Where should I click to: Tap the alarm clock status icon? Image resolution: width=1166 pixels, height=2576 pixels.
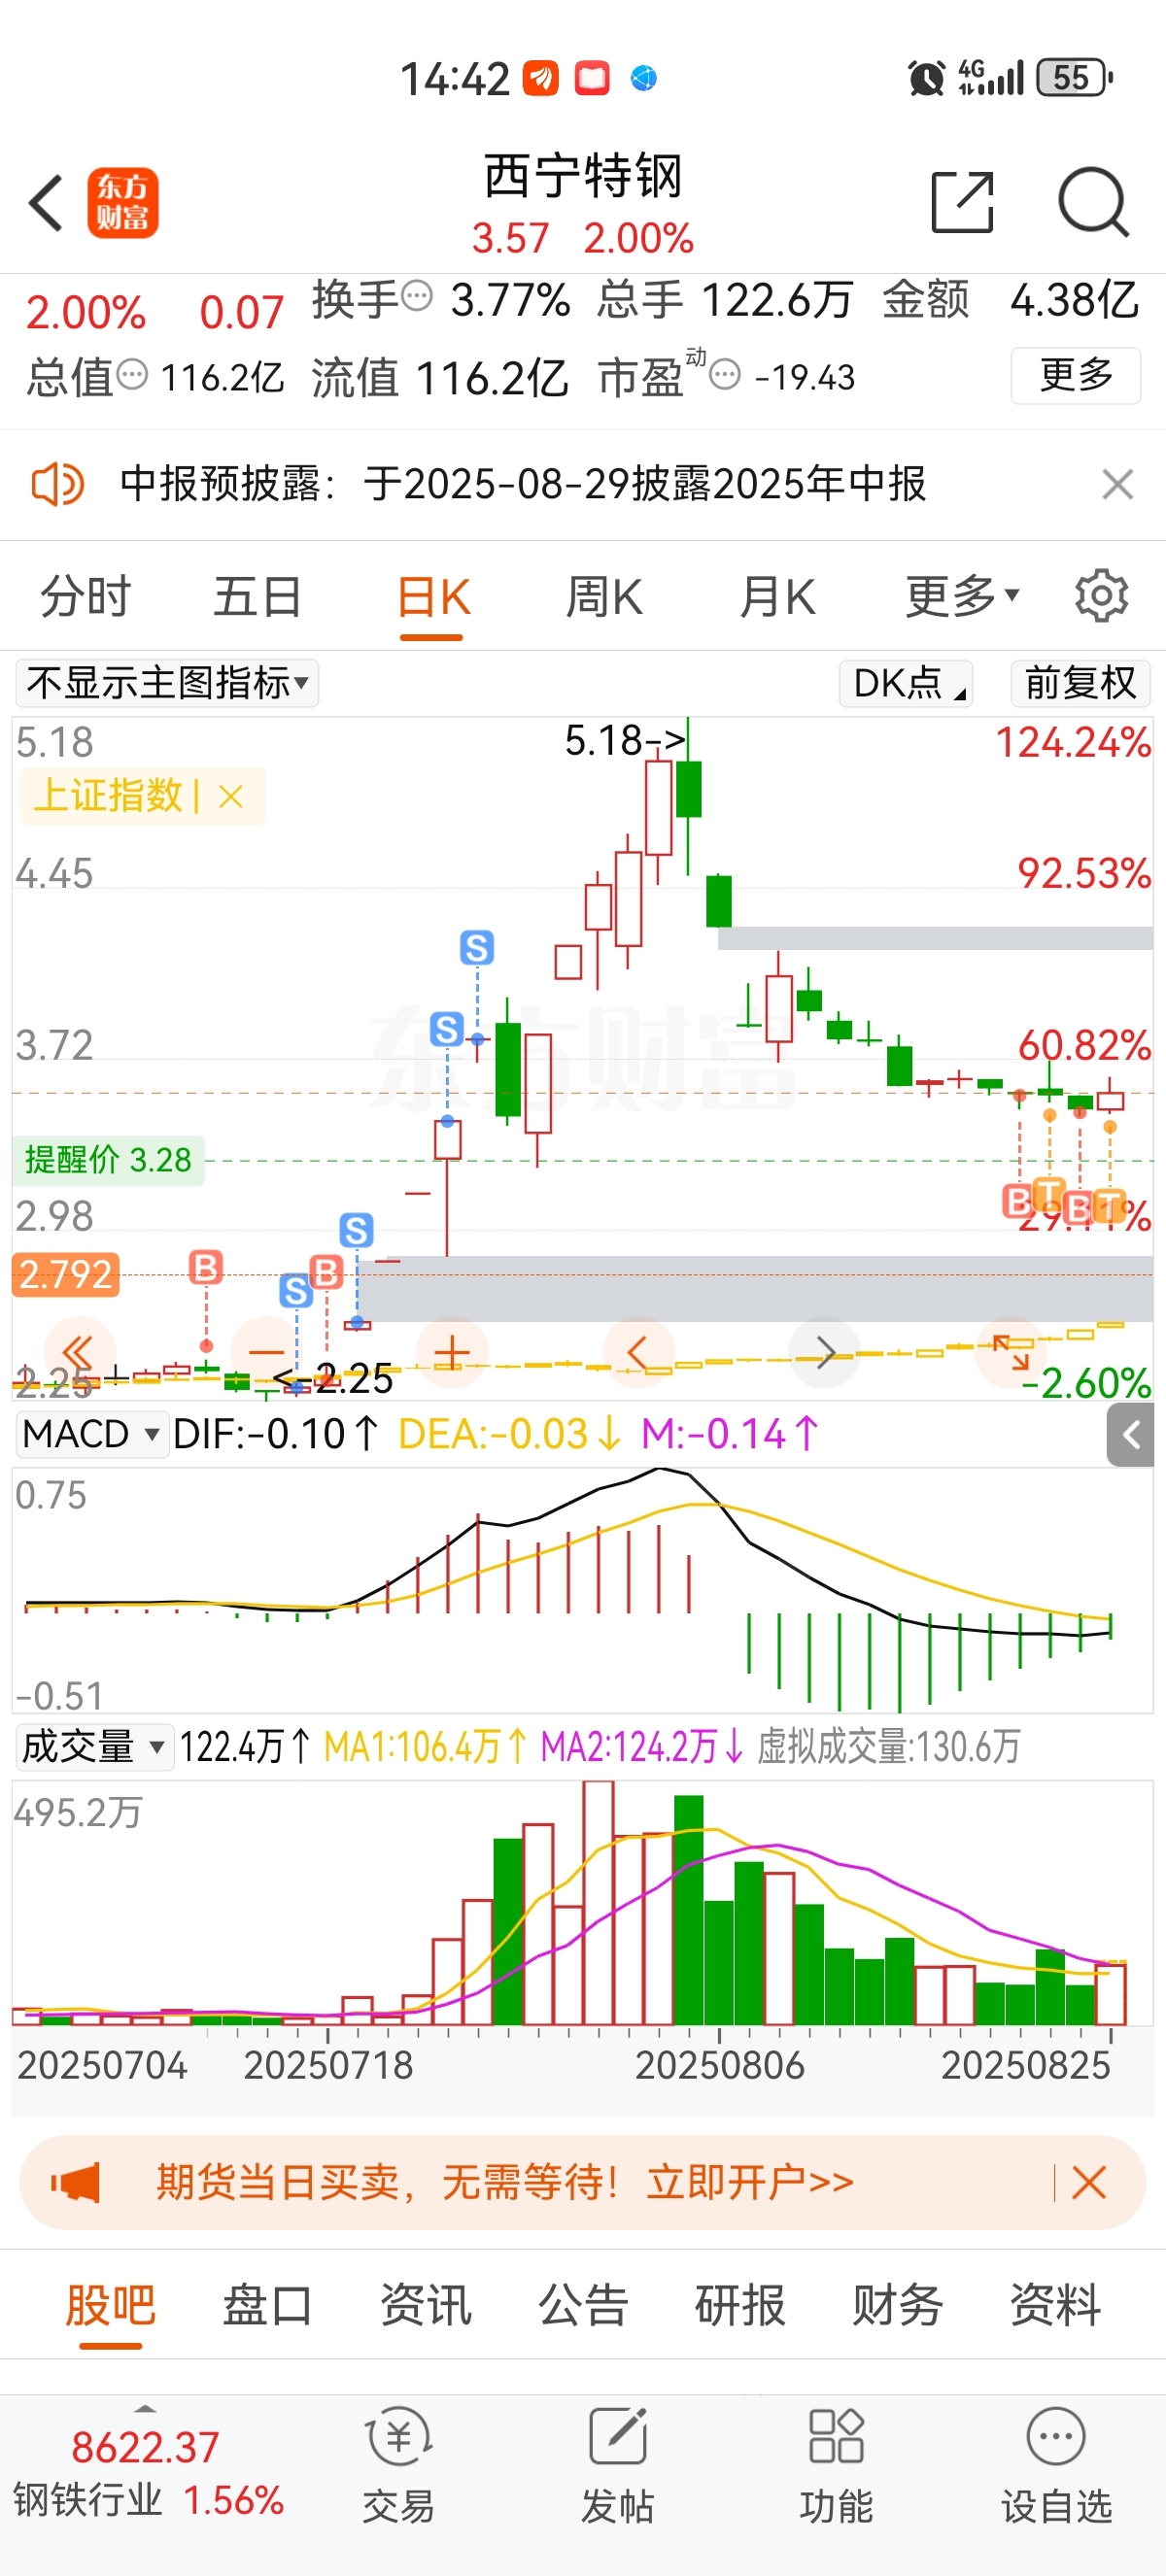click(x=926, y=78)
